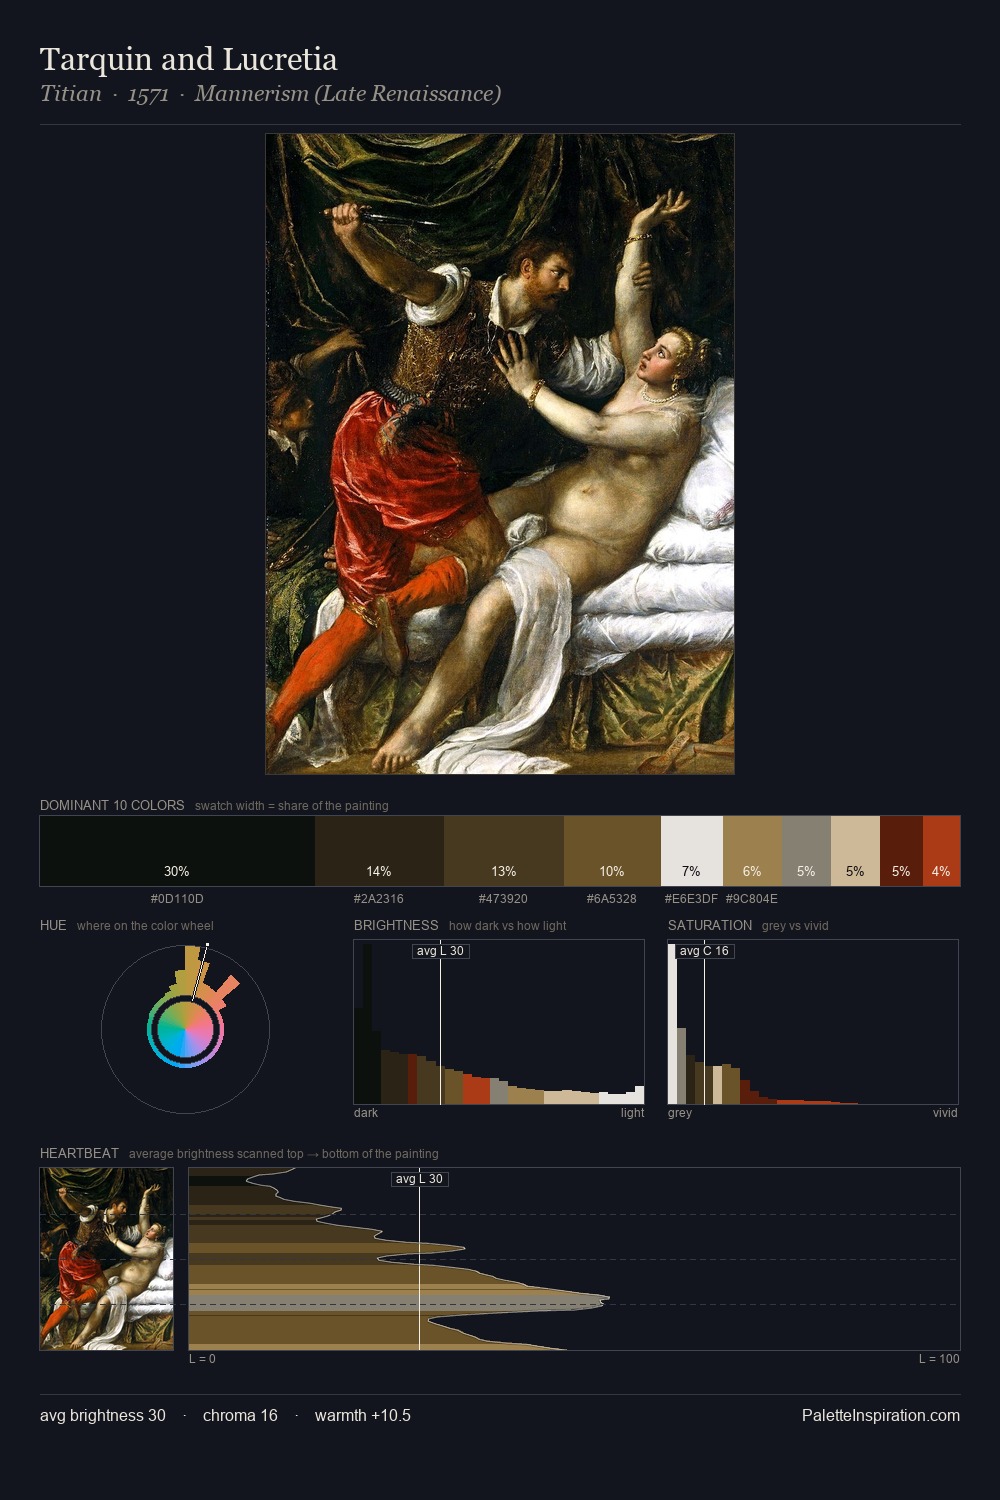
Task: Click 'swatch width = share of the painting' caption
Action: tap(292, 806)
